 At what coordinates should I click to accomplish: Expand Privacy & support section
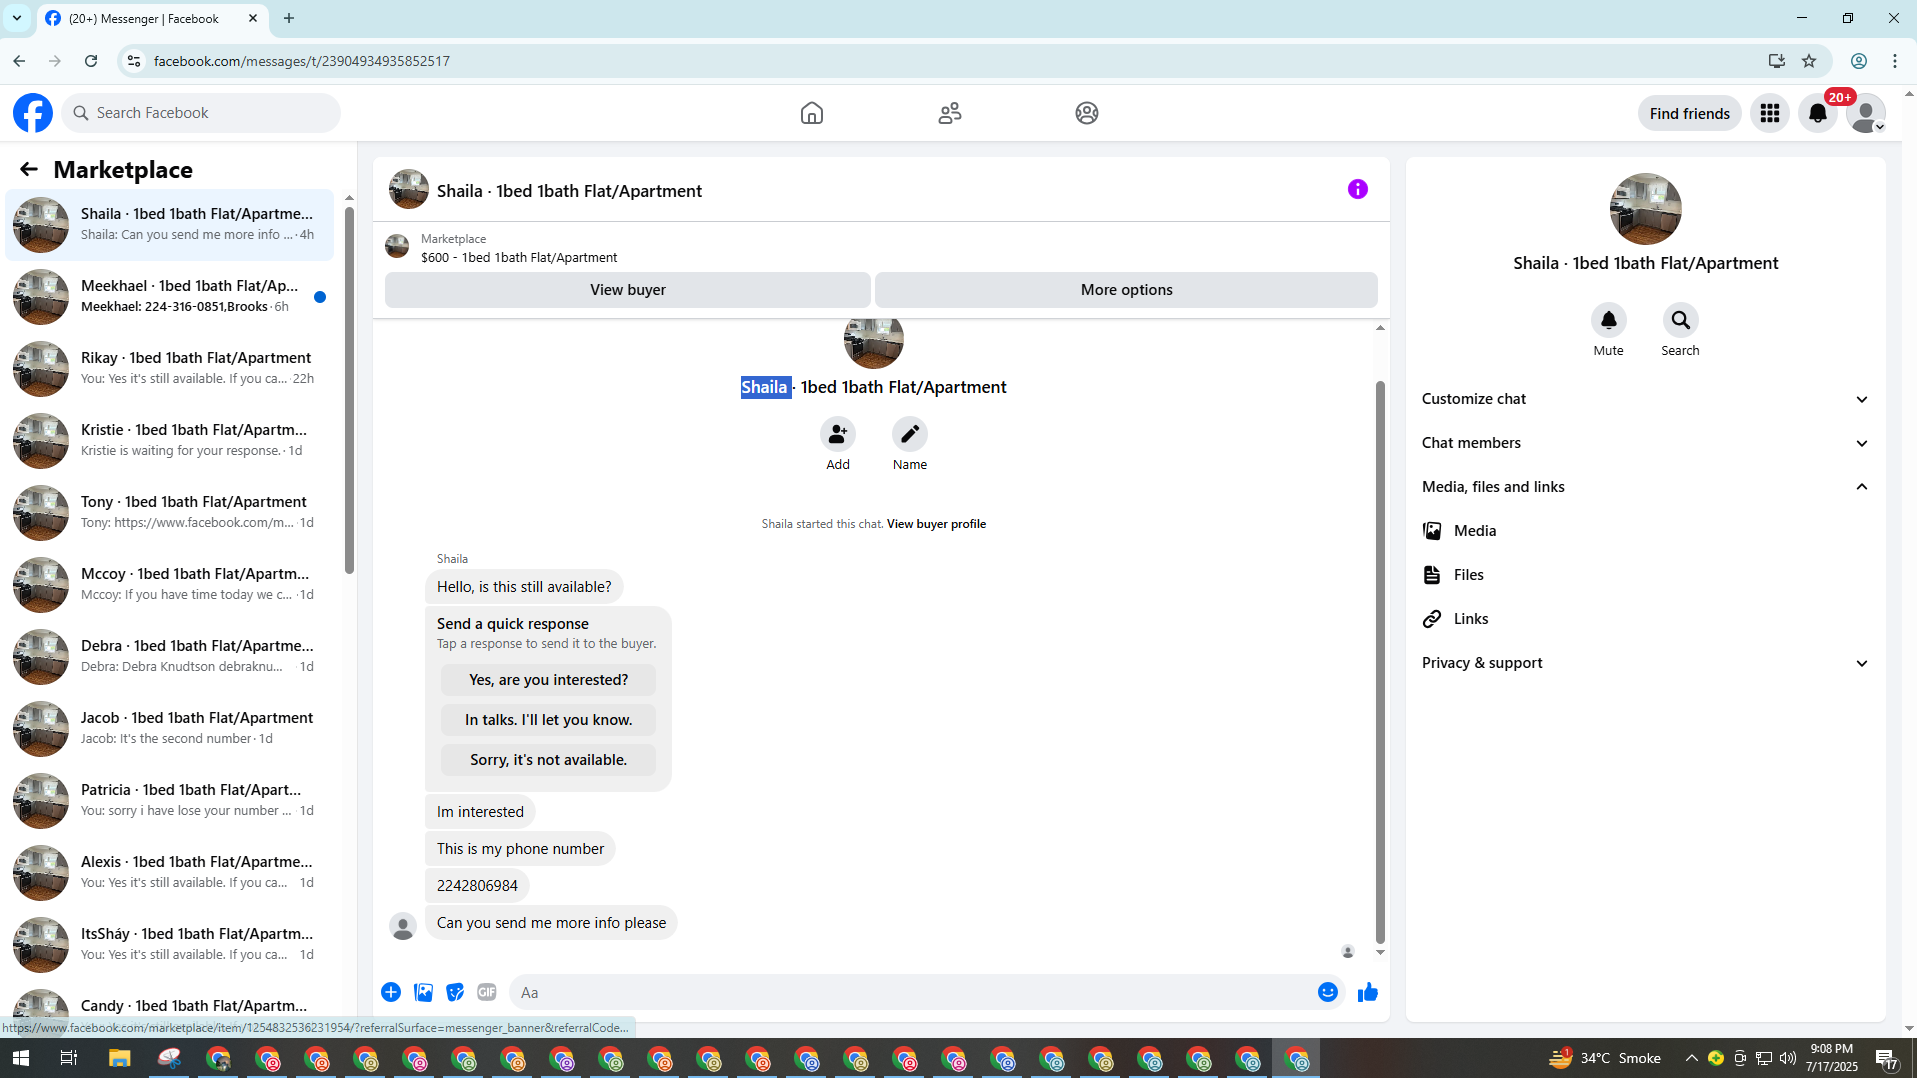pos(1645,663)
